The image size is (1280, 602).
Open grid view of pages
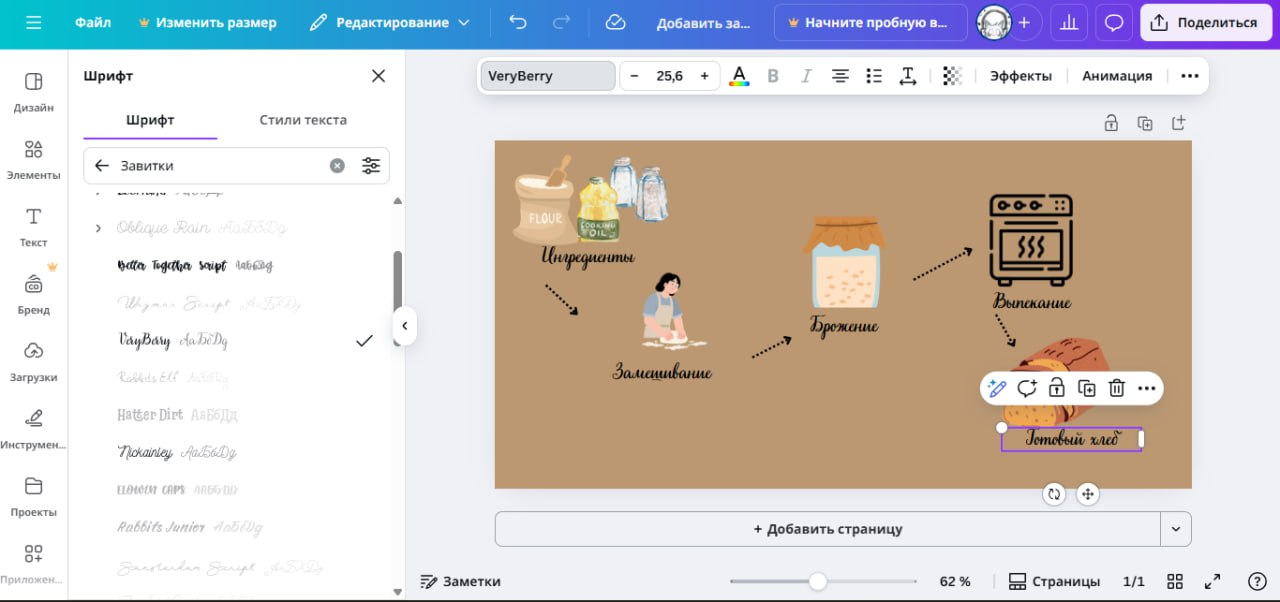[1176, 581]
